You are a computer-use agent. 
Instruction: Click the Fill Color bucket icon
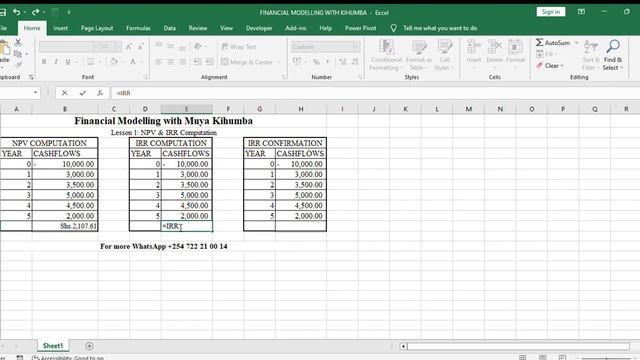[114, 62]
